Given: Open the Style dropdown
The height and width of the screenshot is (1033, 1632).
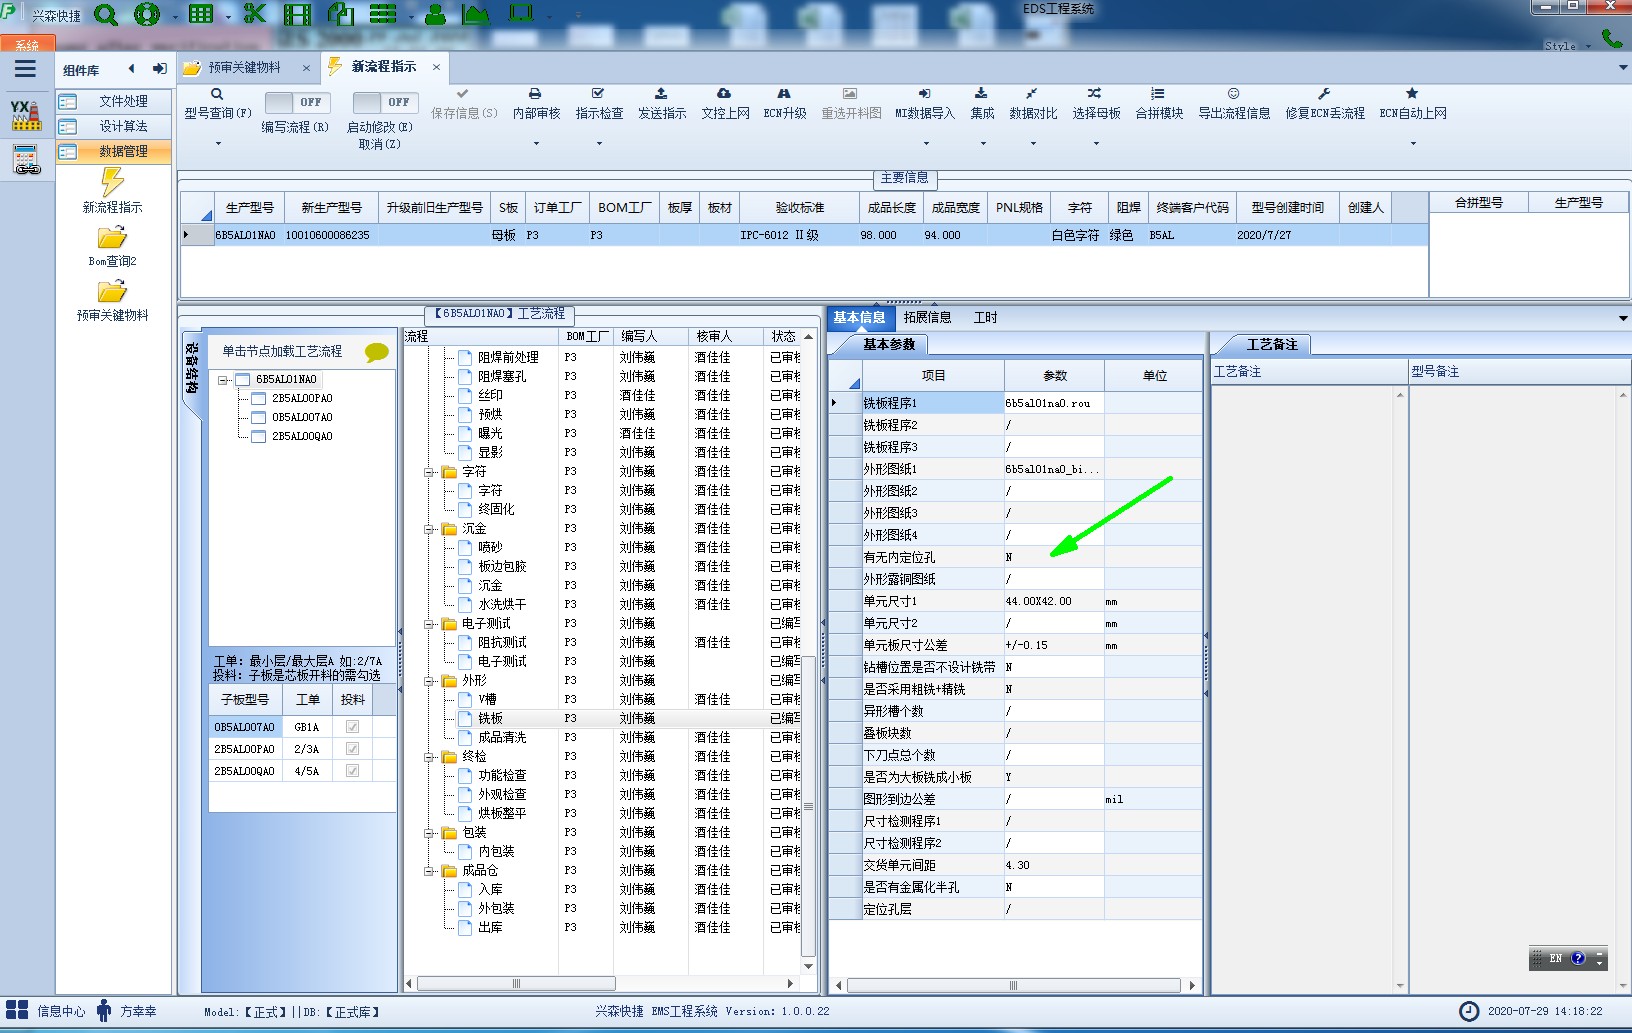Looking at the screenshot, I should coord(1567,46).
